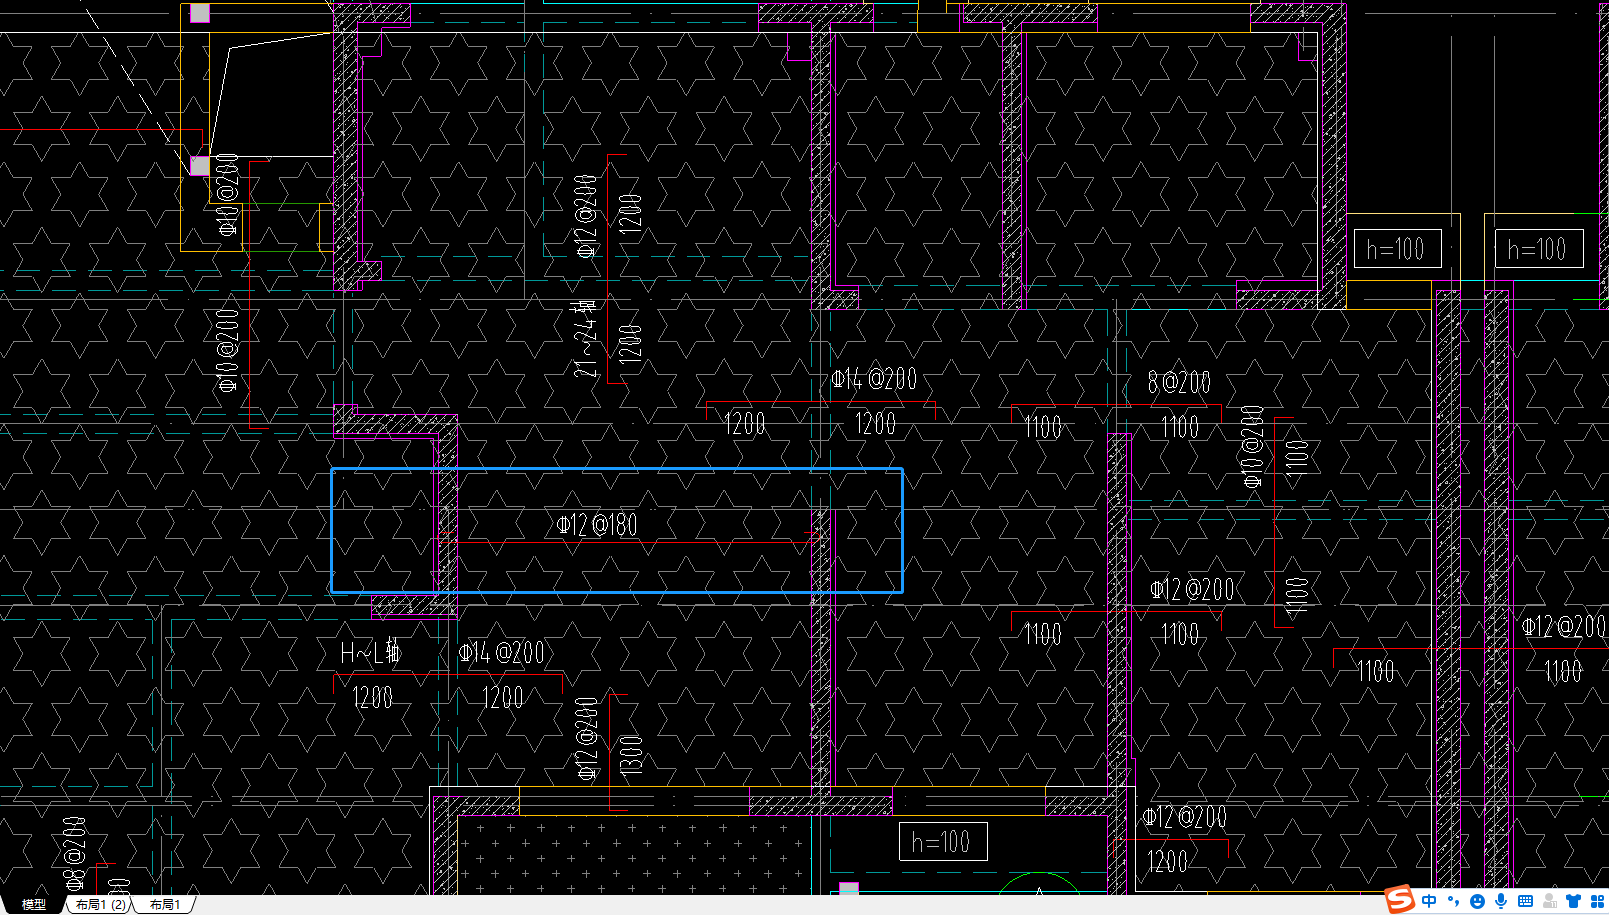The width and height of the screenshot is (1609, 915).
Task: Select the 1300 dimension text
Action: [631, 756]
